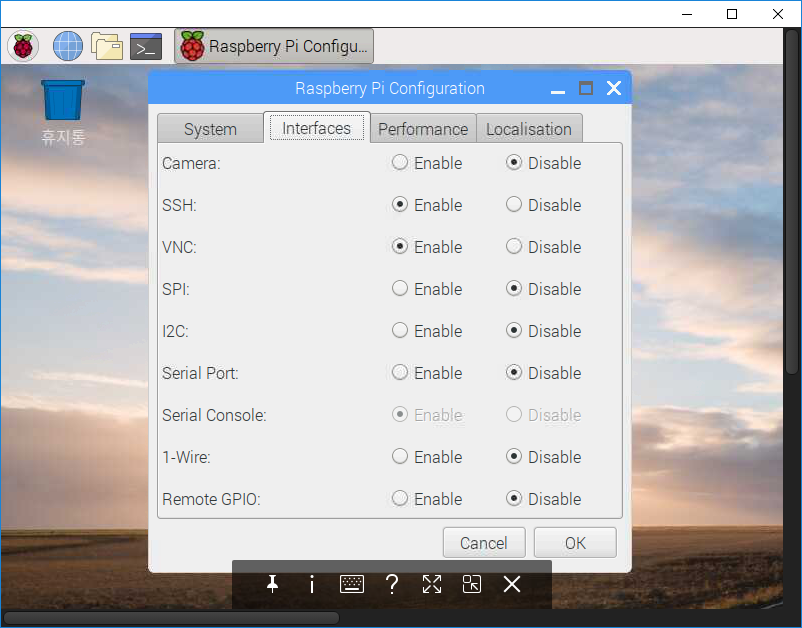Click the horizontal scrollbar of VNC window
The height and width of the screenshot is (628, 802).
pos(171,618)
